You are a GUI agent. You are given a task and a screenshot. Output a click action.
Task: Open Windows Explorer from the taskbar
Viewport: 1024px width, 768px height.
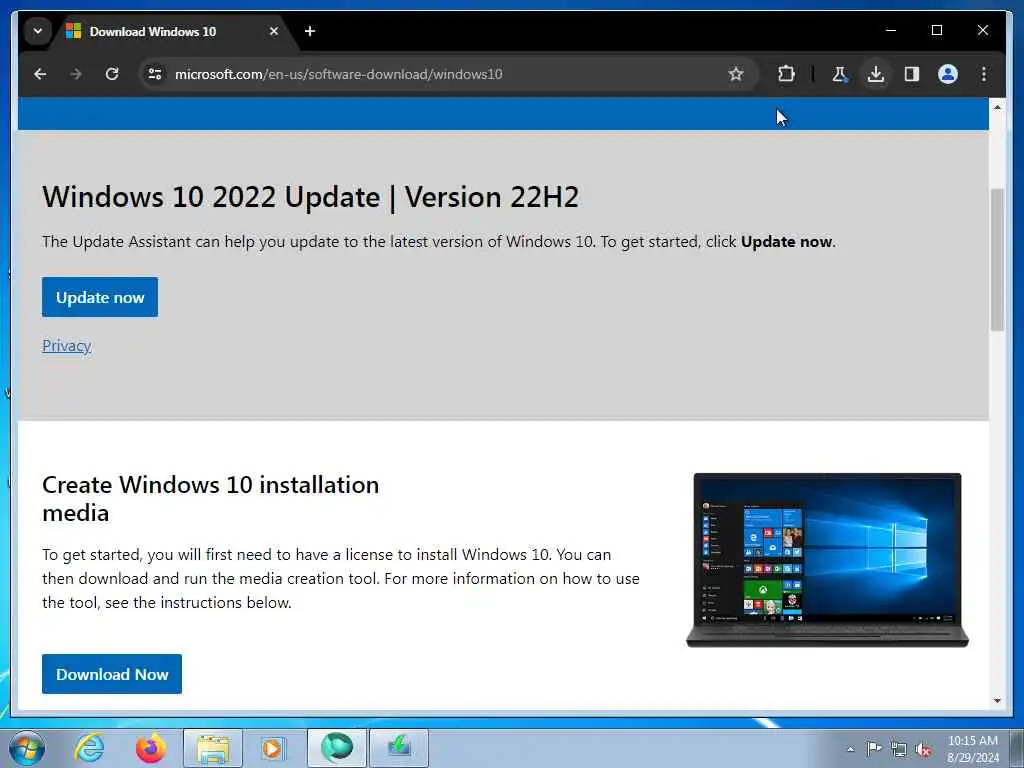(x=213, y=748)
